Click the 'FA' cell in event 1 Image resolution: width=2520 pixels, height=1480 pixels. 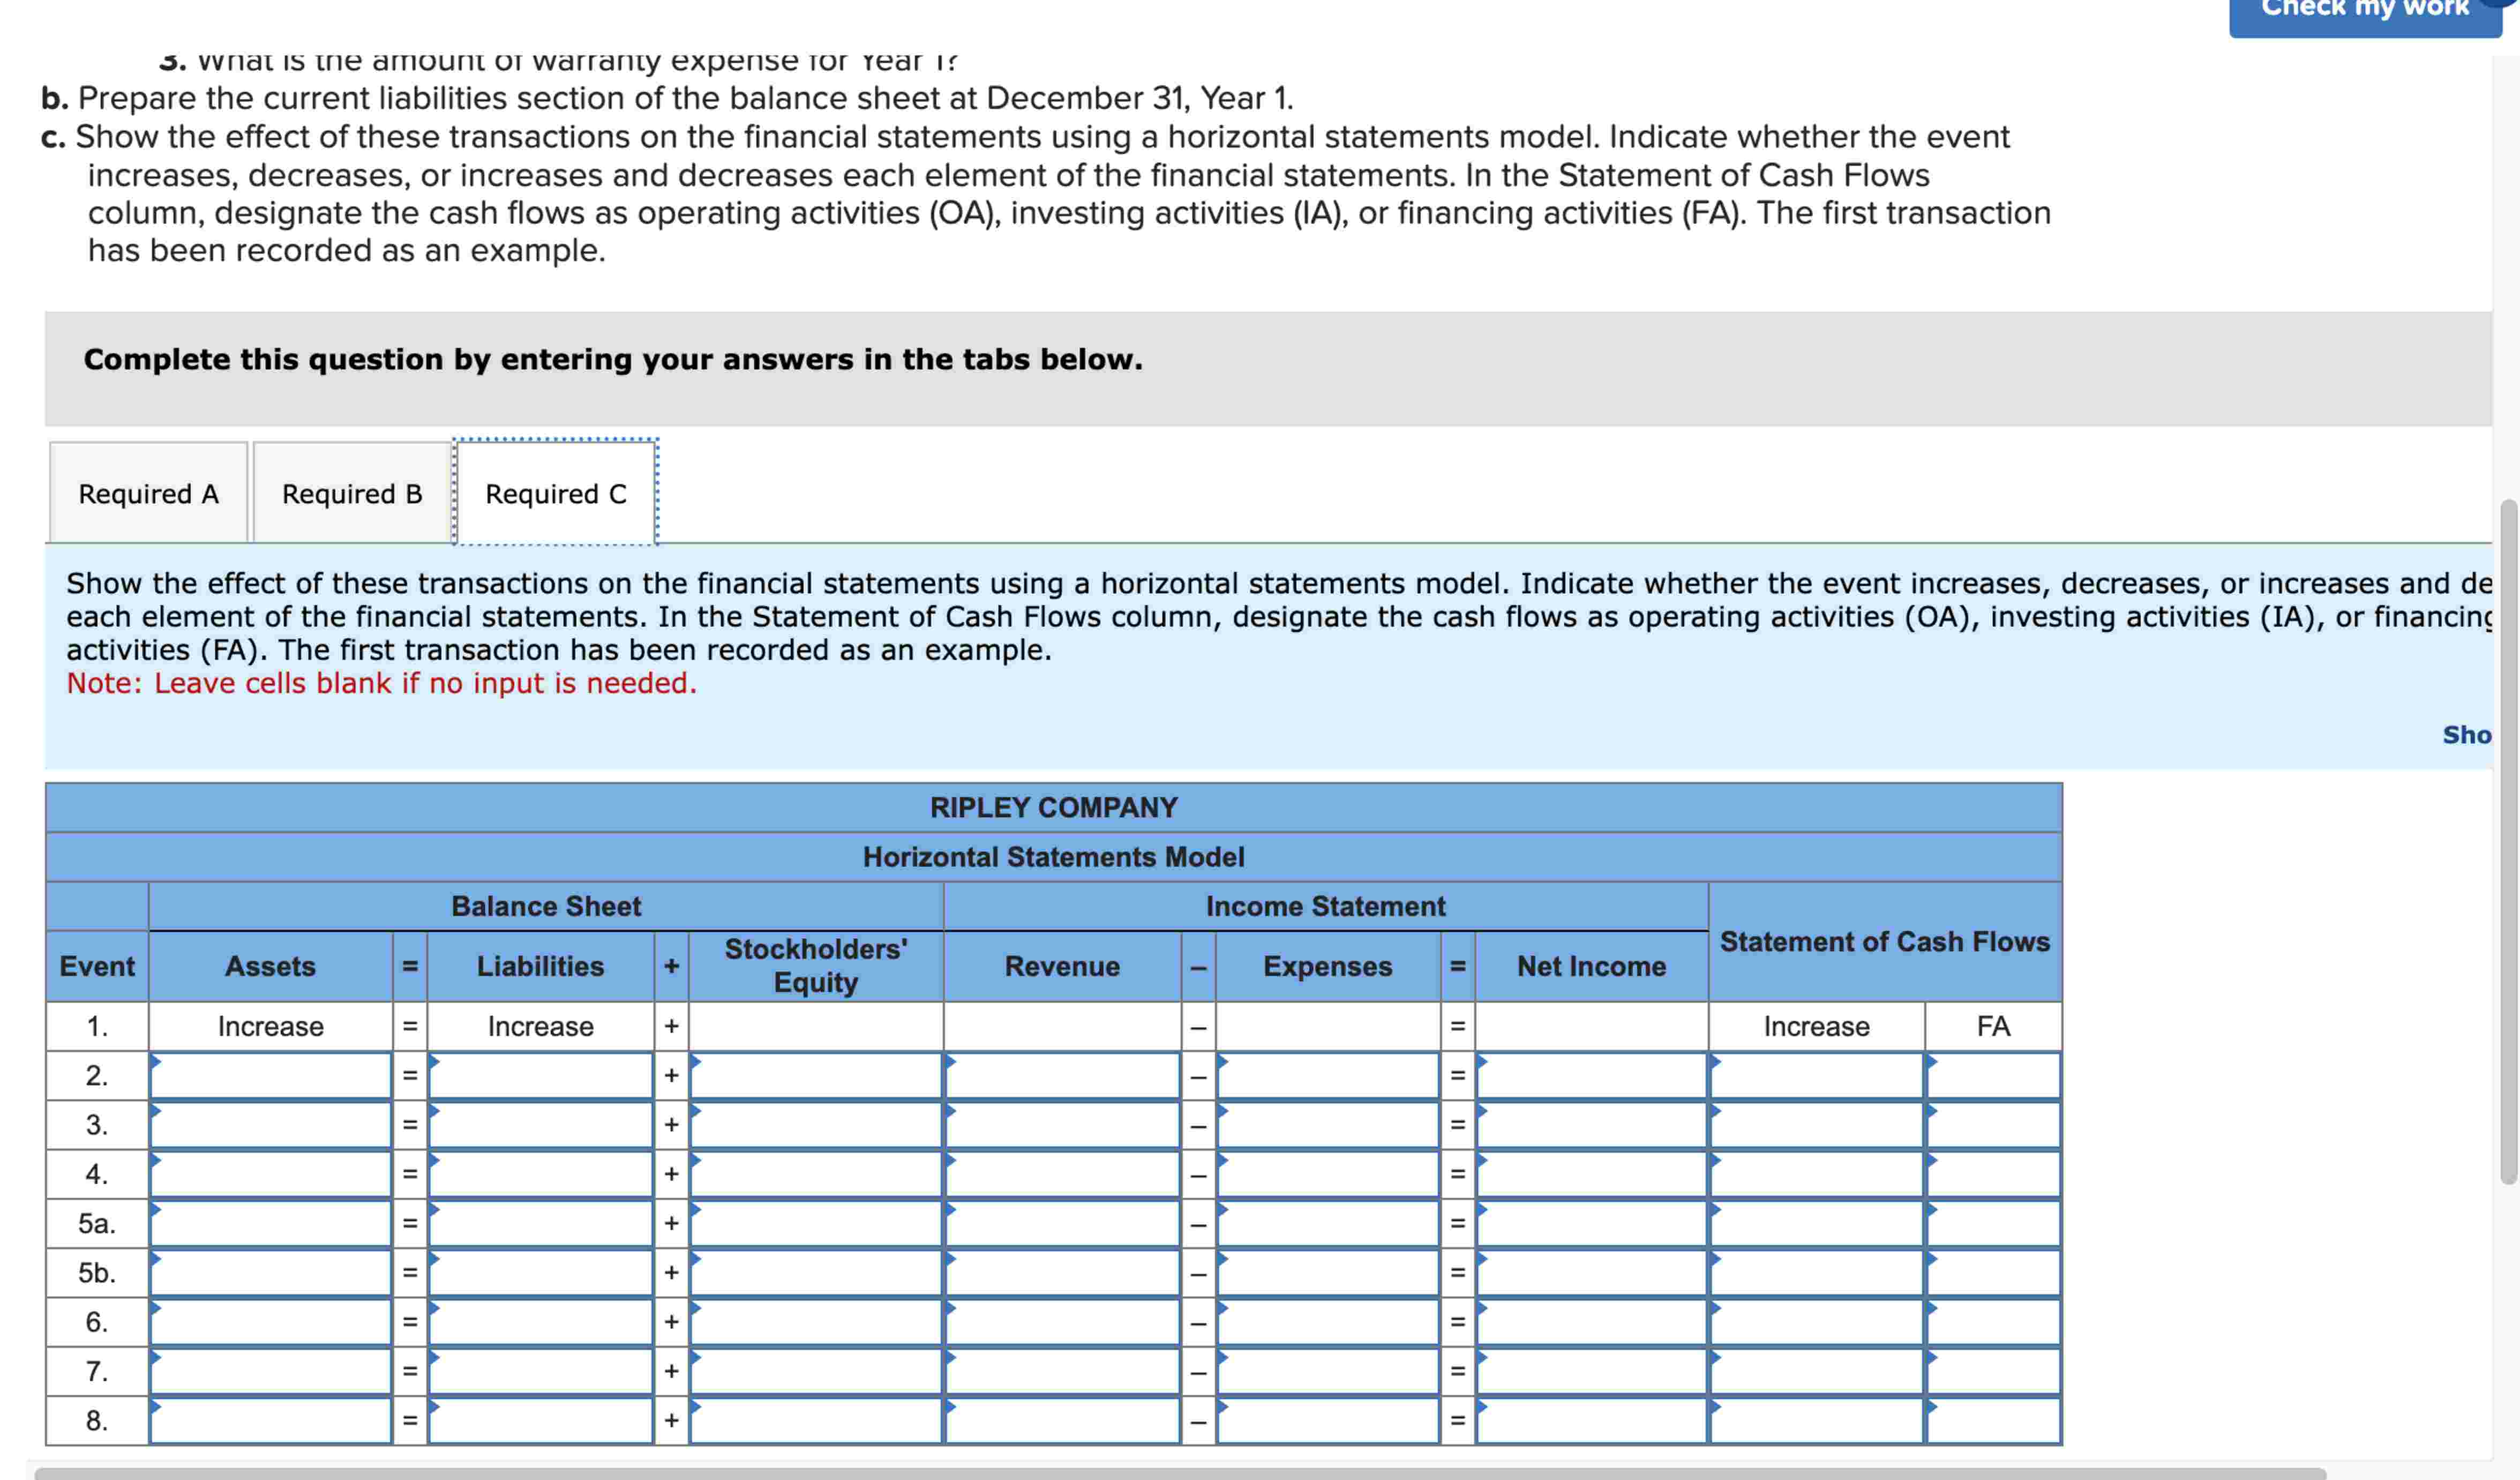(x=1993, y=1027)
